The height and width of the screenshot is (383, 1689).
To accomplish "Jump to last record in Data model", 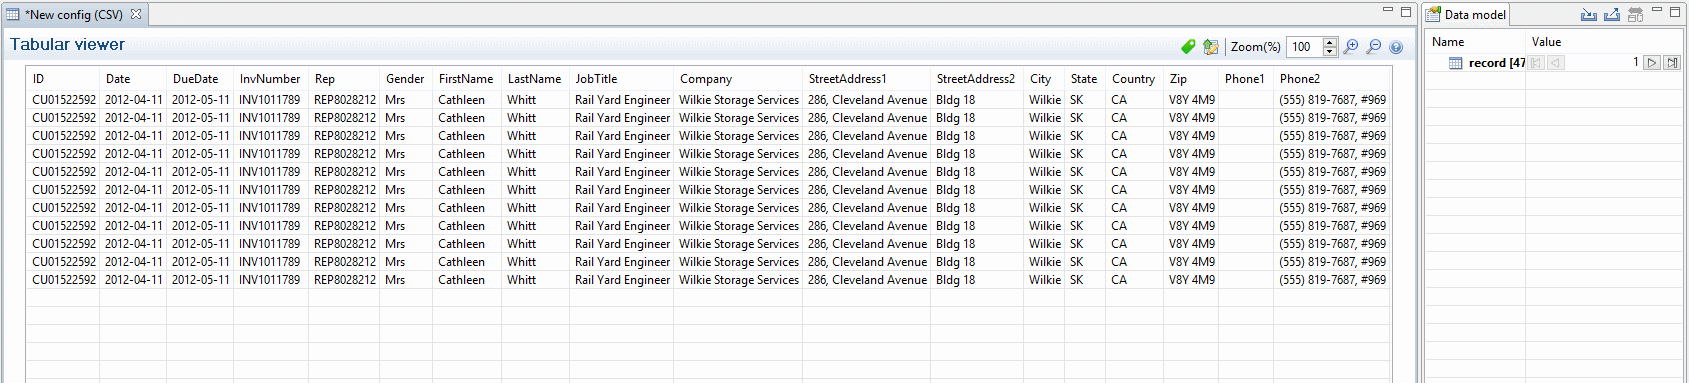I will coord(1671,63).
